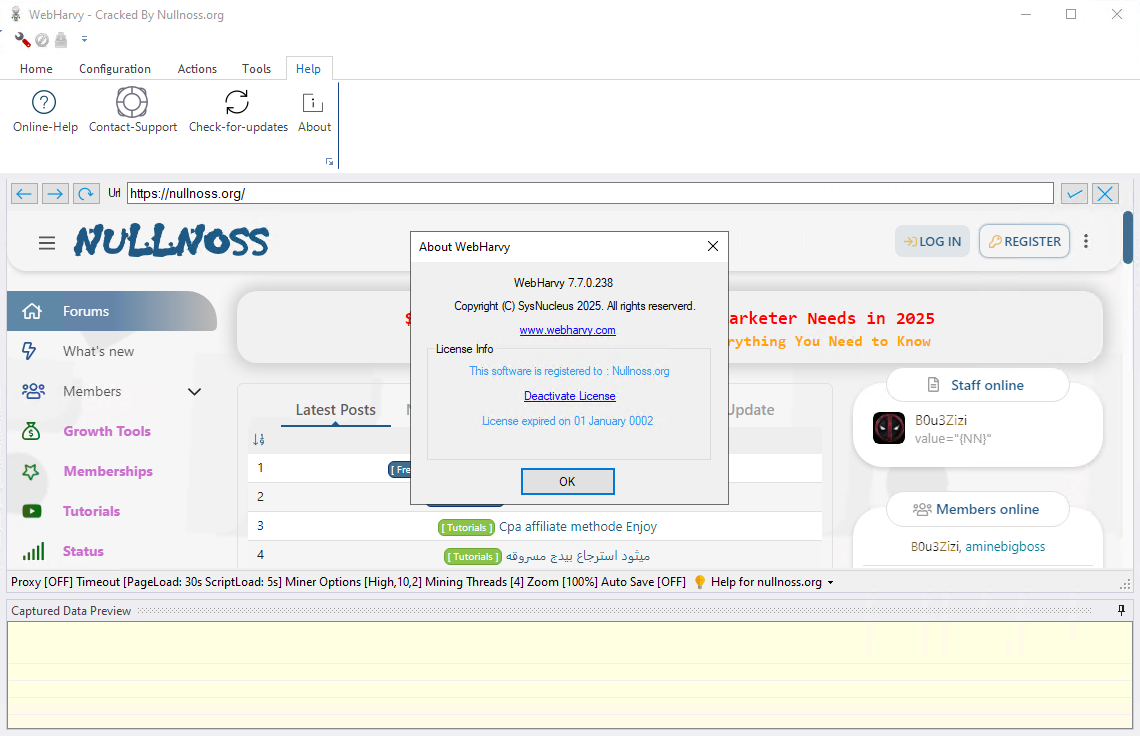The width and height of the screenshot is (1140, 736).
Task: Click the Mining Threads [4] status entry
Action: [x=475, y=582]
